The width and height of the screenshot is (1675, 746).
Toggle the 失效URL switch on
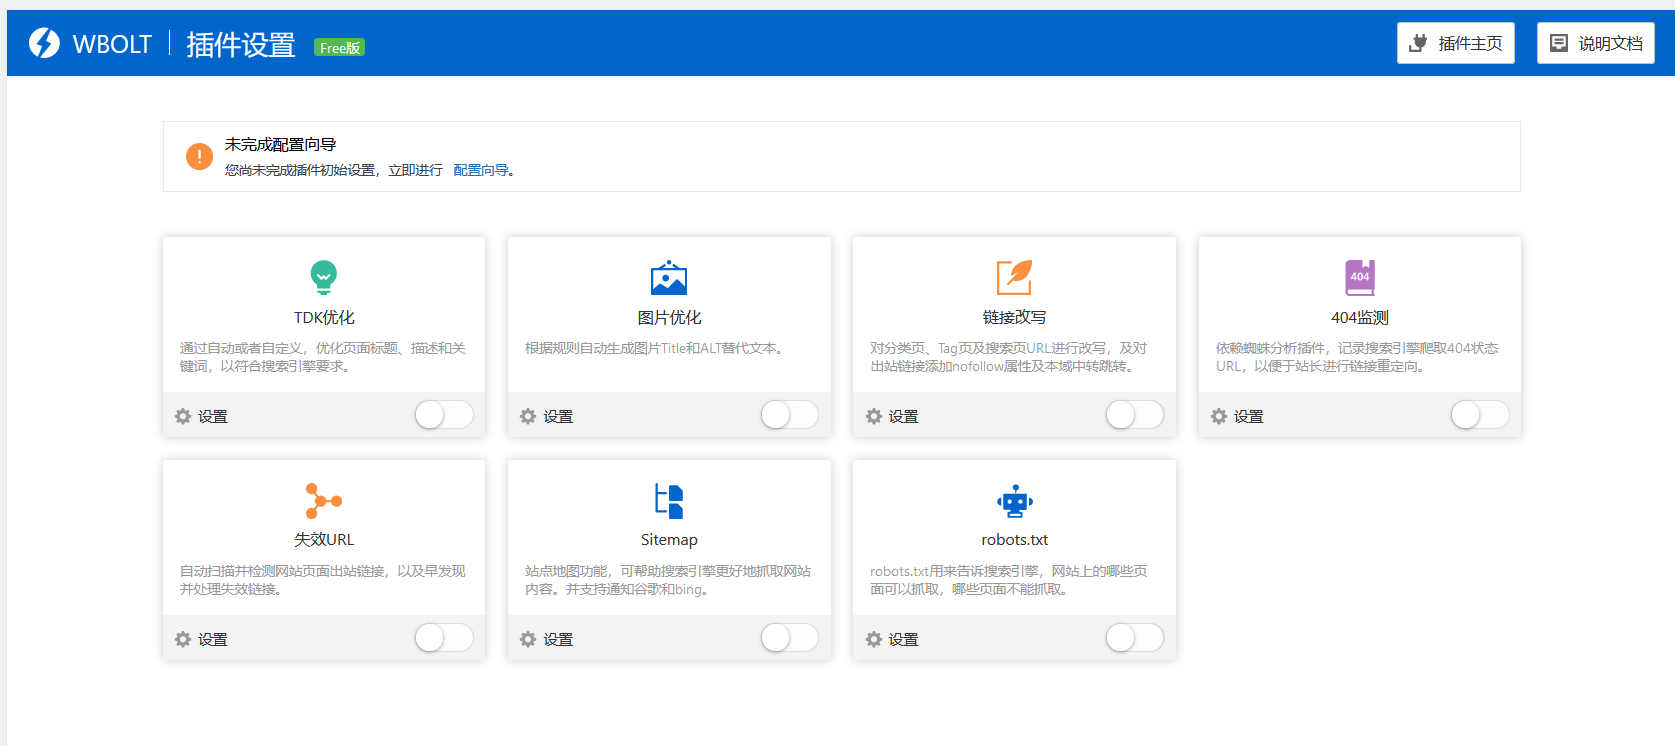coord(444,638)
